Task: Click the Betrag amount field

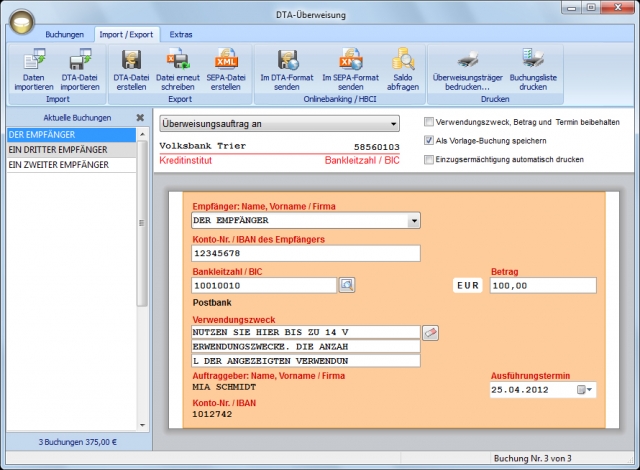Action: click(543, 285)
